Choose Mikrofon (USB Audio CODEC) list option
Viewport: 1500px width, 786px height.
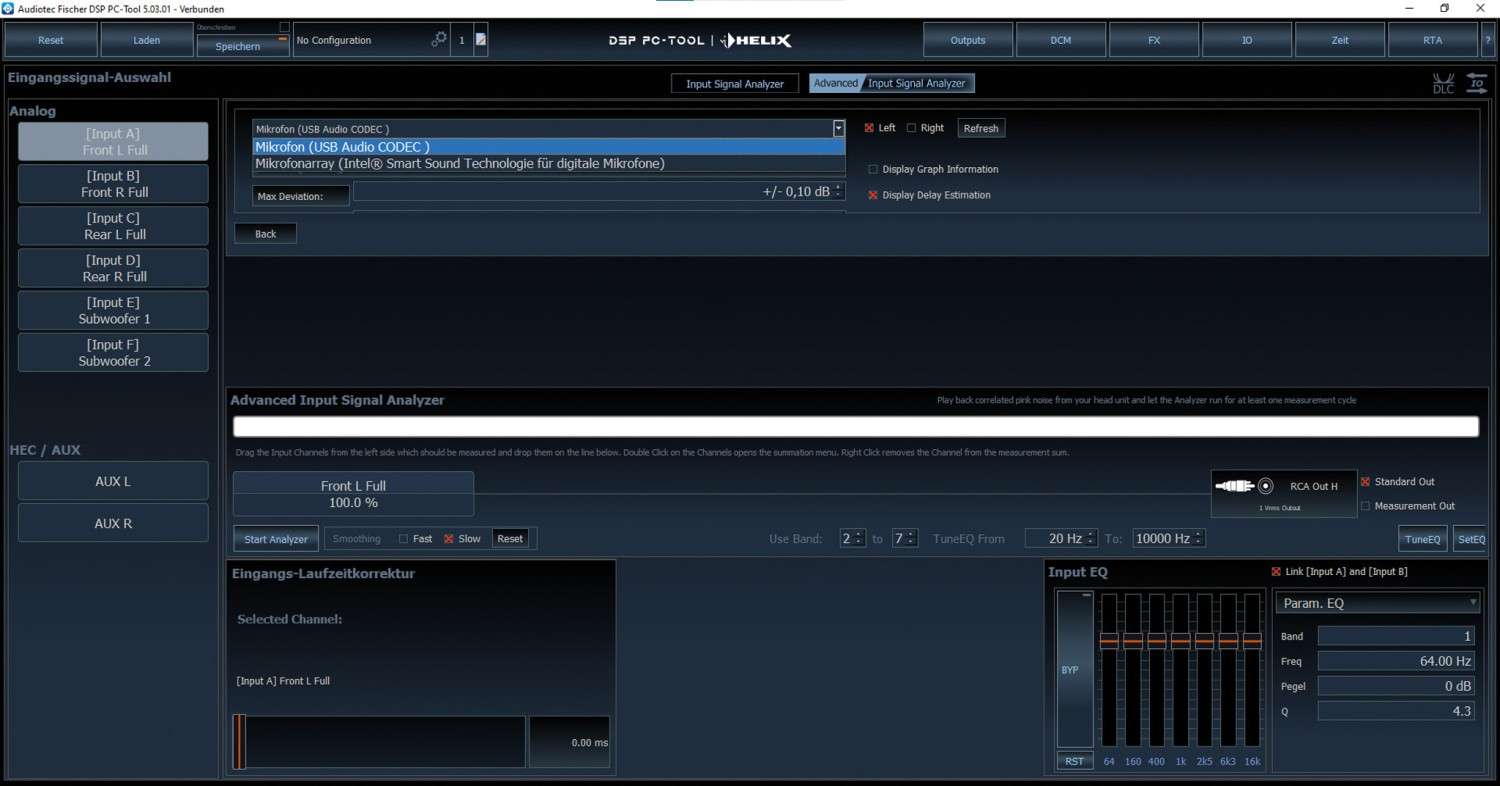point(549,147)
